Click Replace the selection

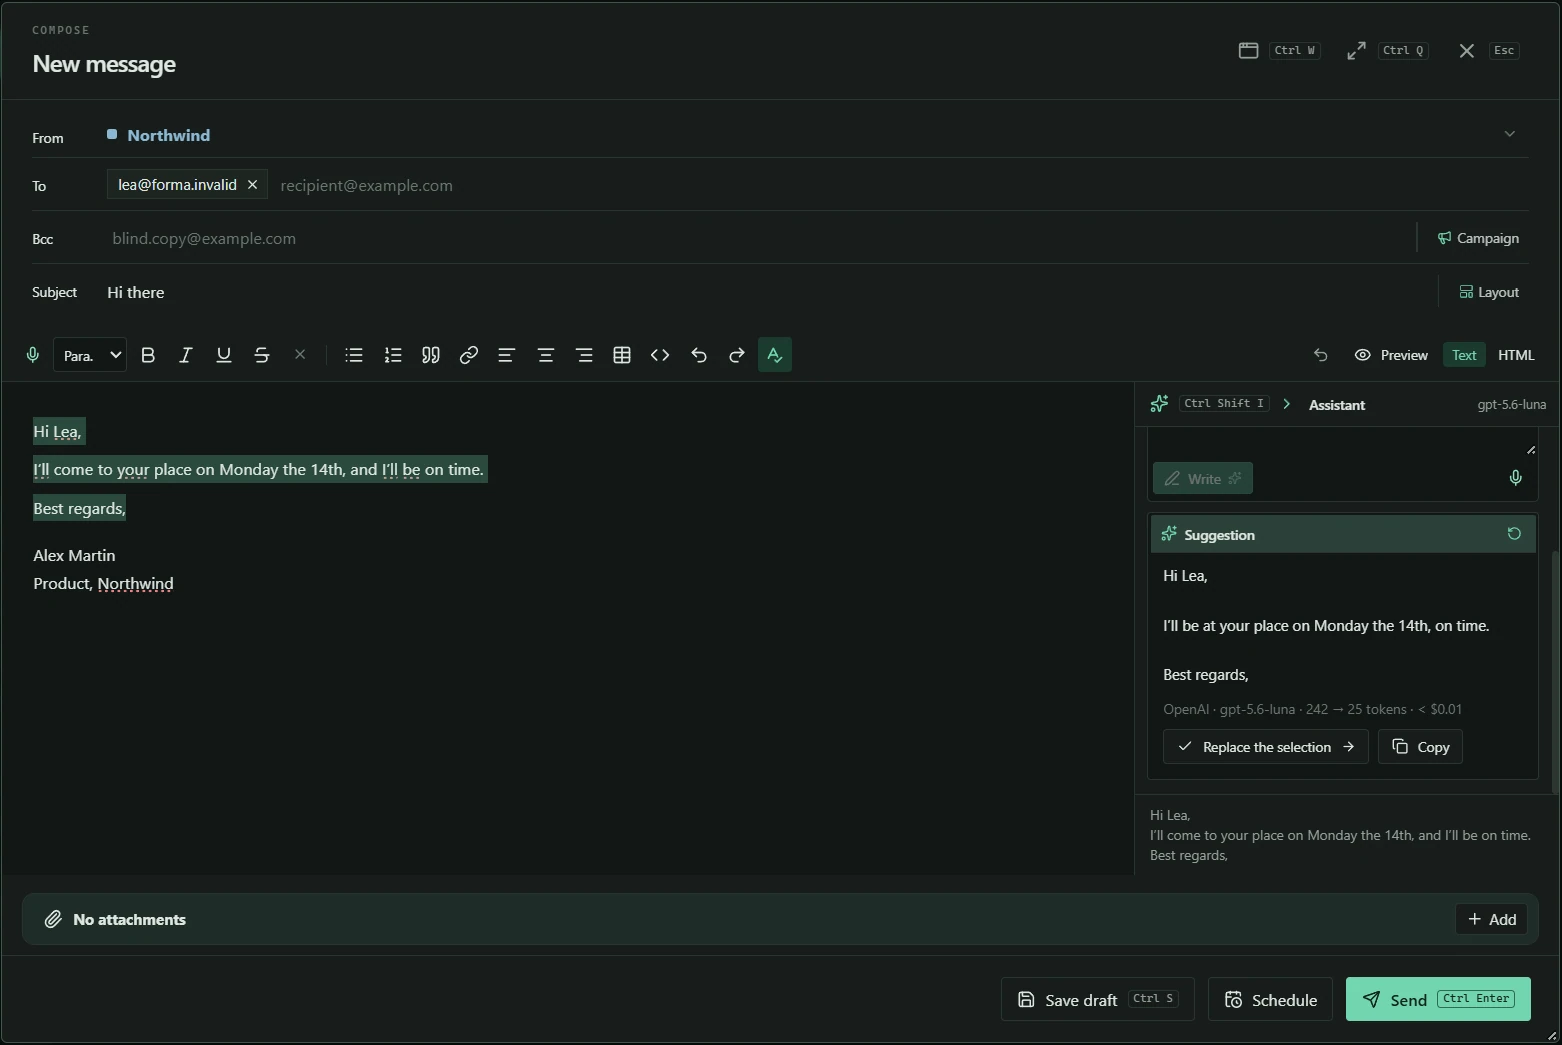click(x=1266, y=747)
